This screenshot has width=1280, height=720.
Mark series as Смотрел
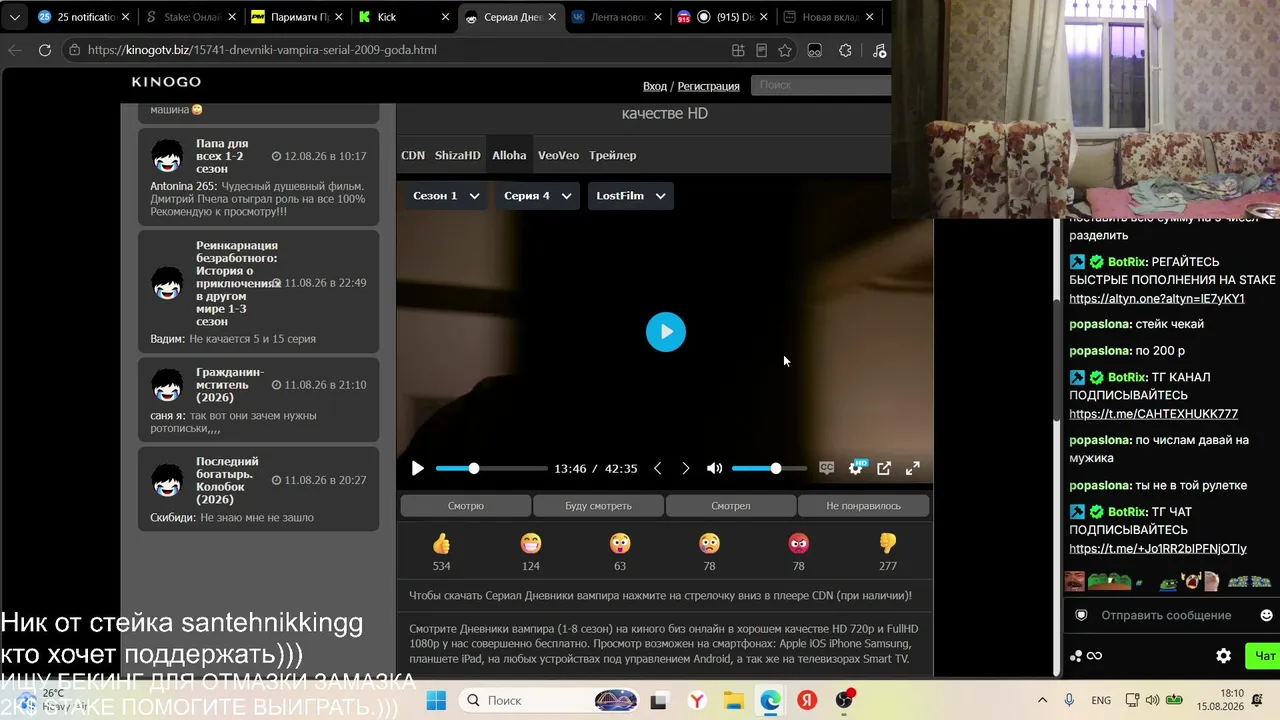tap(731, 506)
